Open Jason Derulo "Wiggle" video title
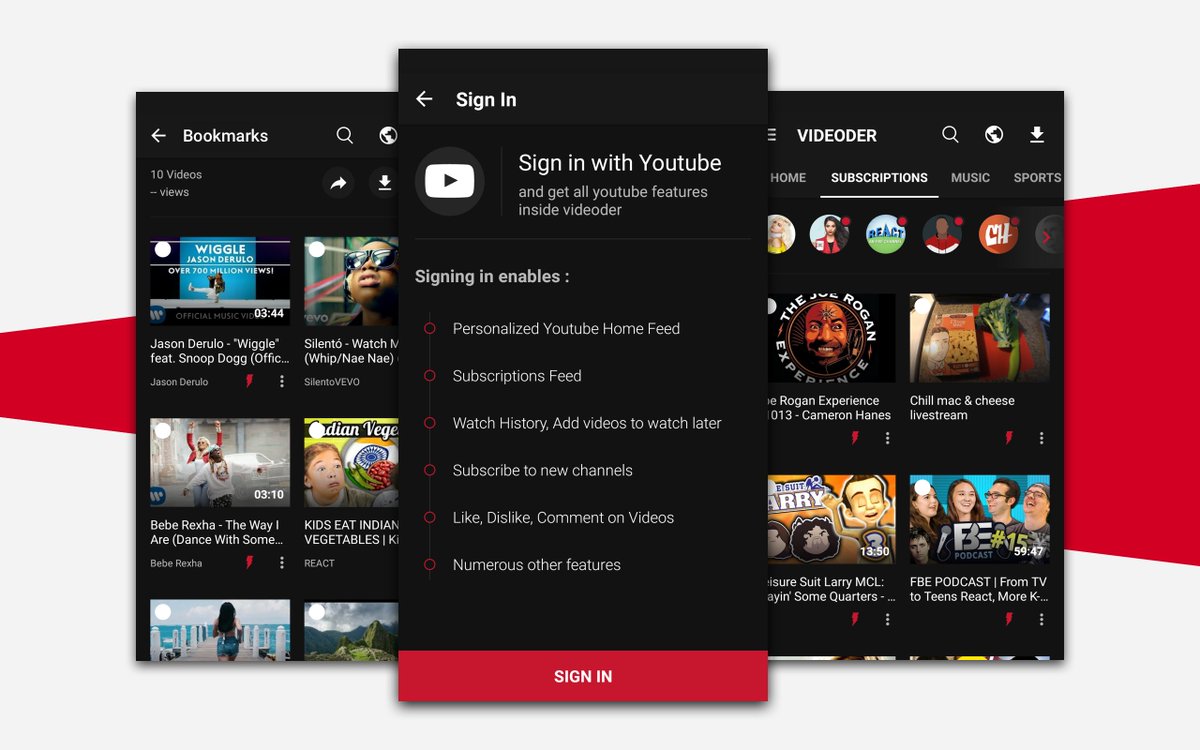 coord(218,351)
